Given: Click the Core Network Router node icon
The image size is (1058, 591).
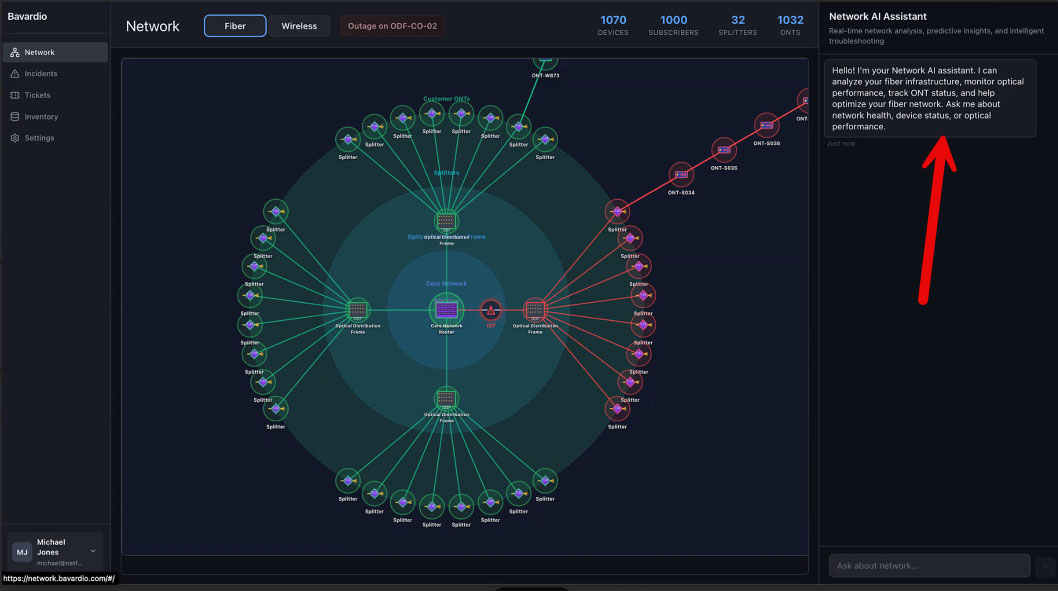Looking at the screenshot, I should click(446, 309).
